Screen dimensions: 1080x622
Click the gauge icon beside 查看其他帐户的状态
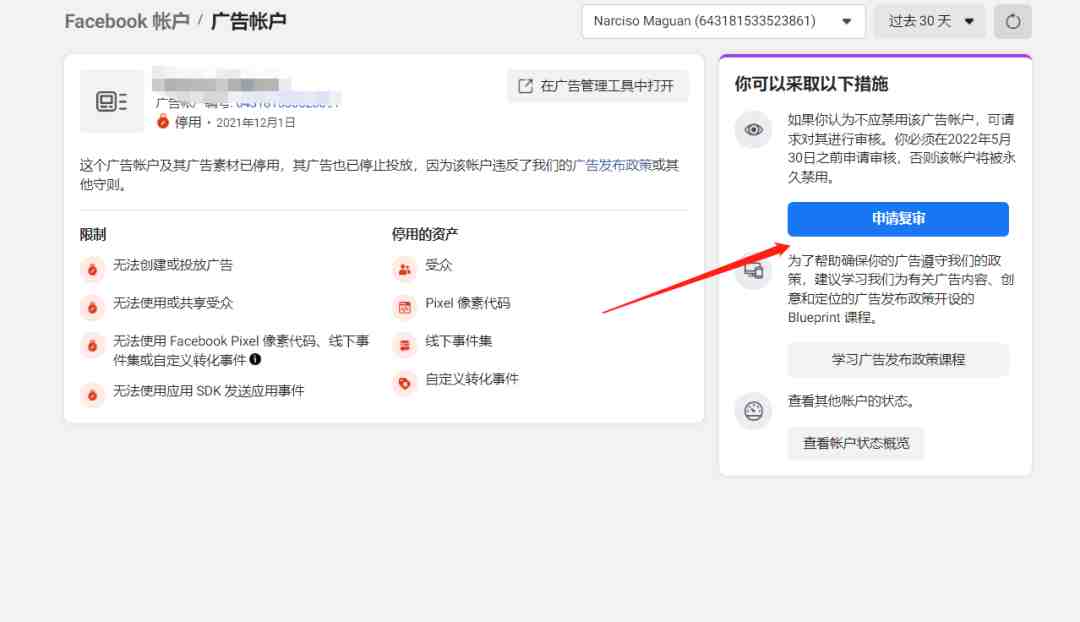[754, 411]
